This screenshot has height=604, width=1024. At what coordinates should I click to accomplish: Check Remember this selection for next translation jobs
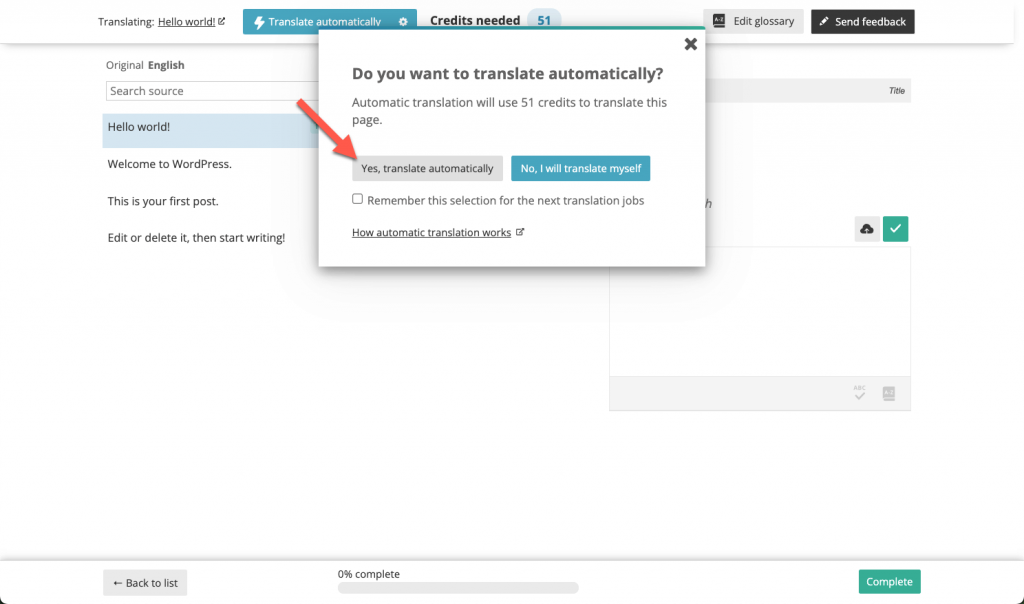357,199
